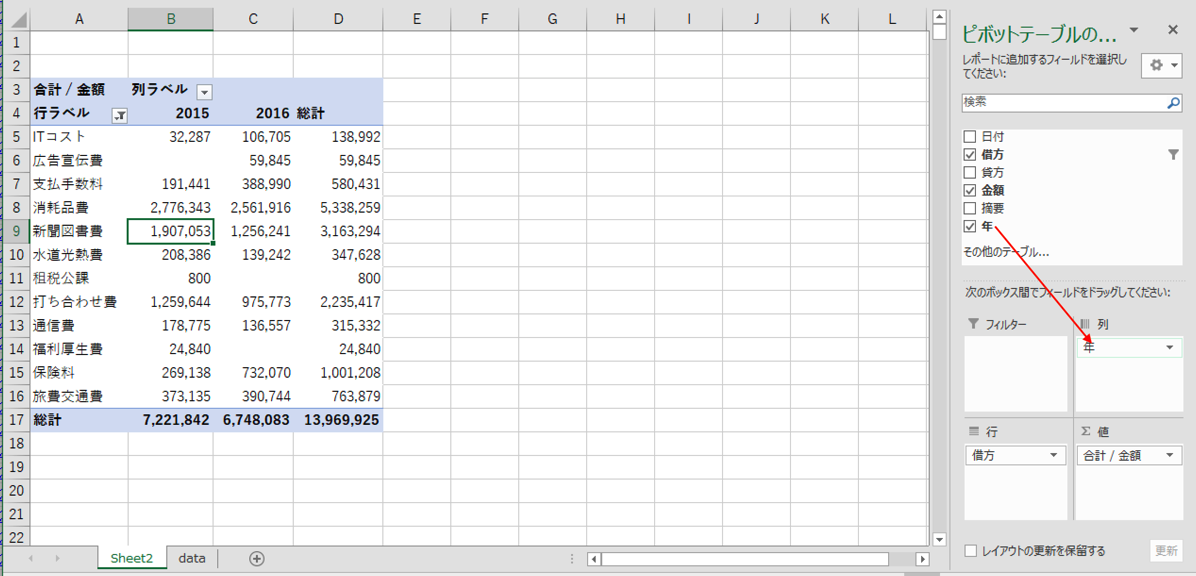Enable レイアウトの更新を保留する checkbox

[970, 551]
